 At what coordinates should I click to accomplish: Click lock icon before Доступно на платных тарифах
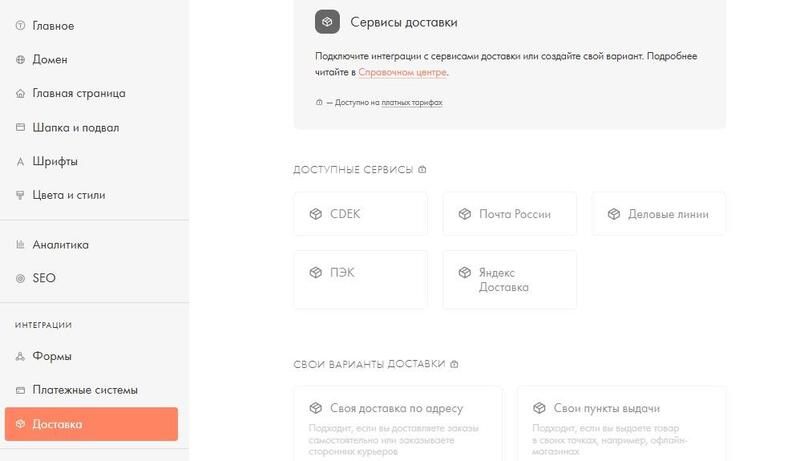319,102
